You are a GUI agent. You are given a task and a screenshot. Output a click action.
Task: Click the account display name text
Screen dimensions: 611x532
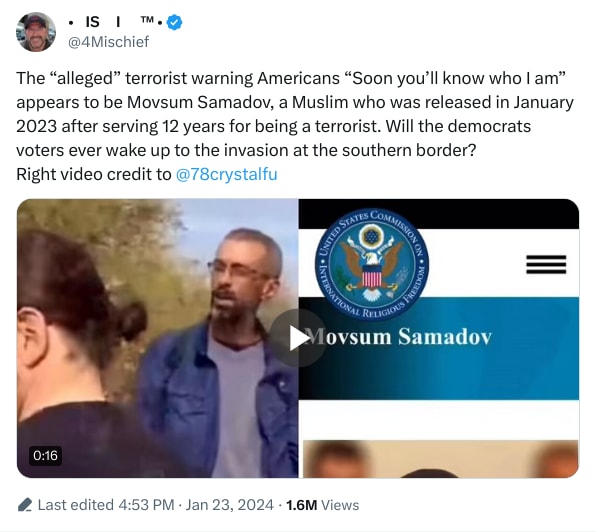click(115, 22)
